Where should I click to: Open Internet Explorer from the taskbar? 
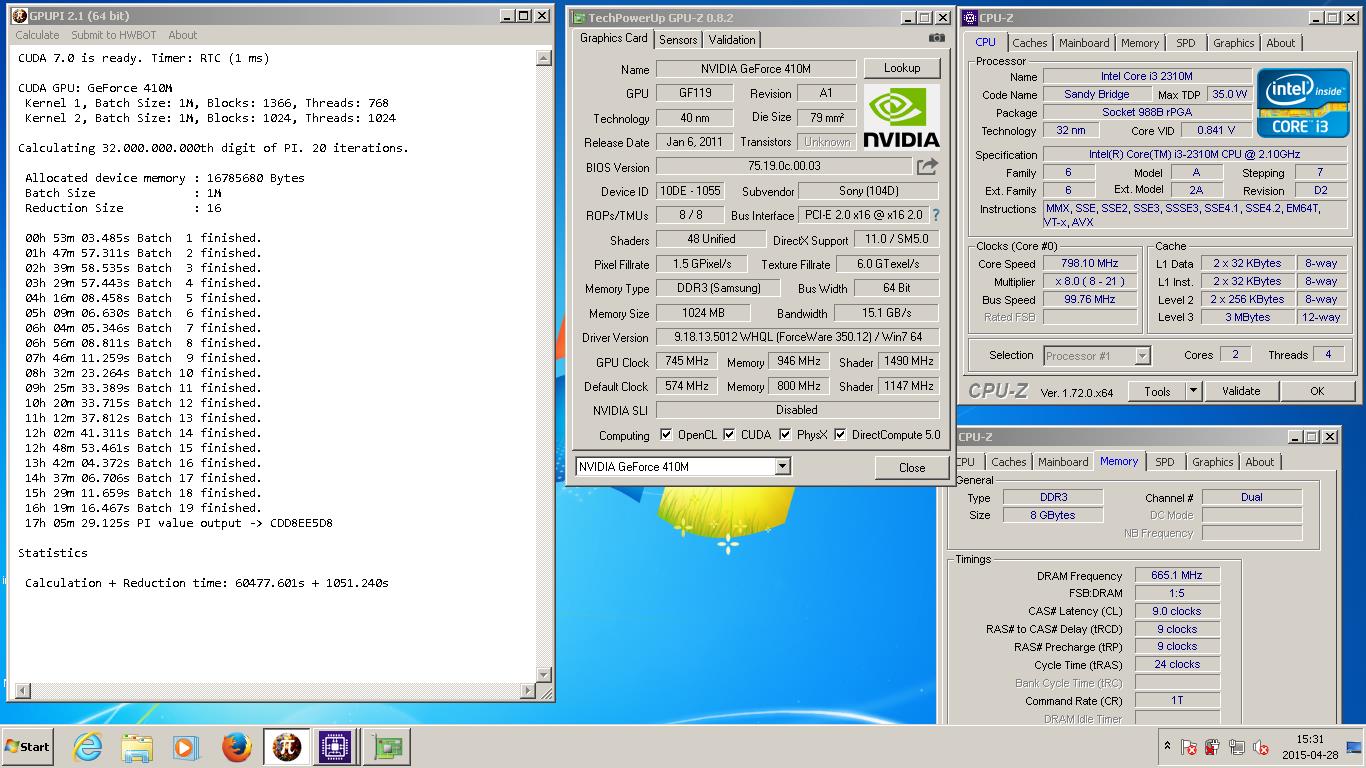pyautogui.click(x=88, y=746)
